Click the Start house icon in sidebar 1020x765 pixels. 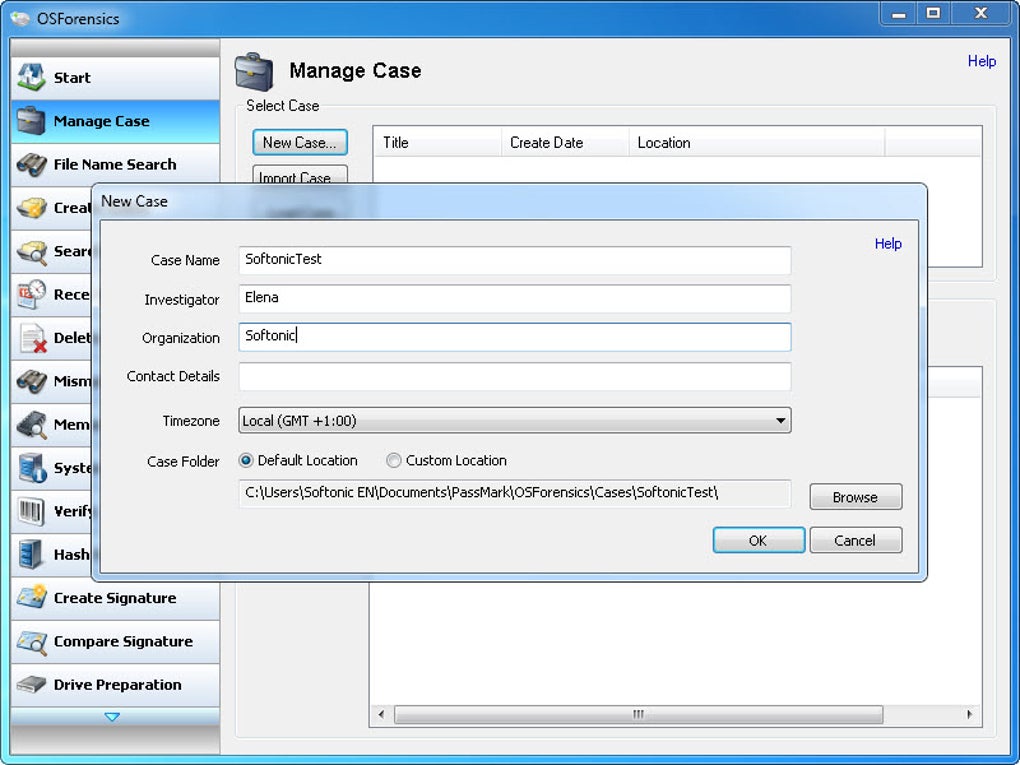pyautogui.click(x=31, y=77)
